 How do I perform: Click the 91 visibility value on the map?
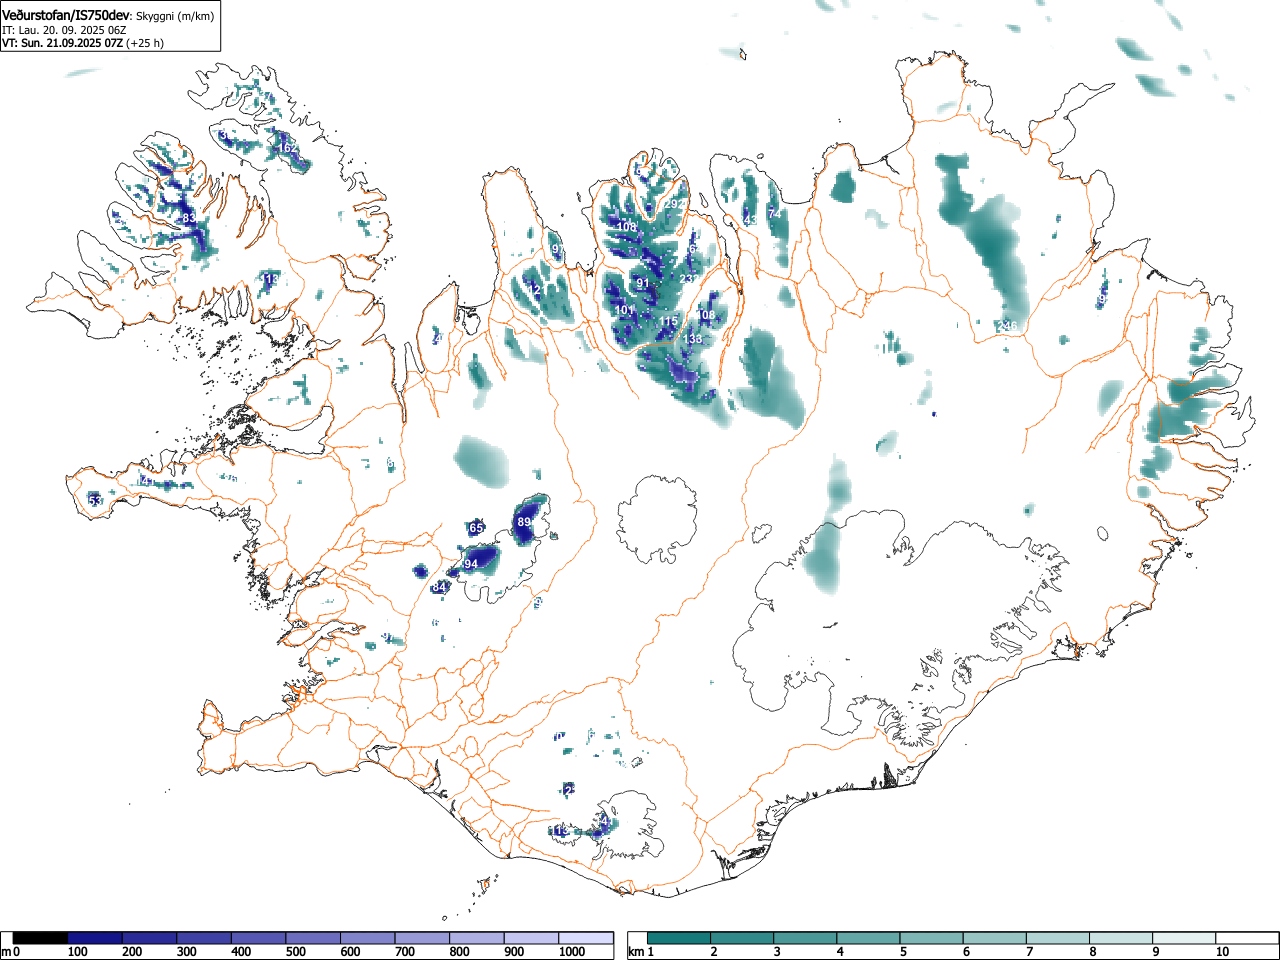point(643,284)
